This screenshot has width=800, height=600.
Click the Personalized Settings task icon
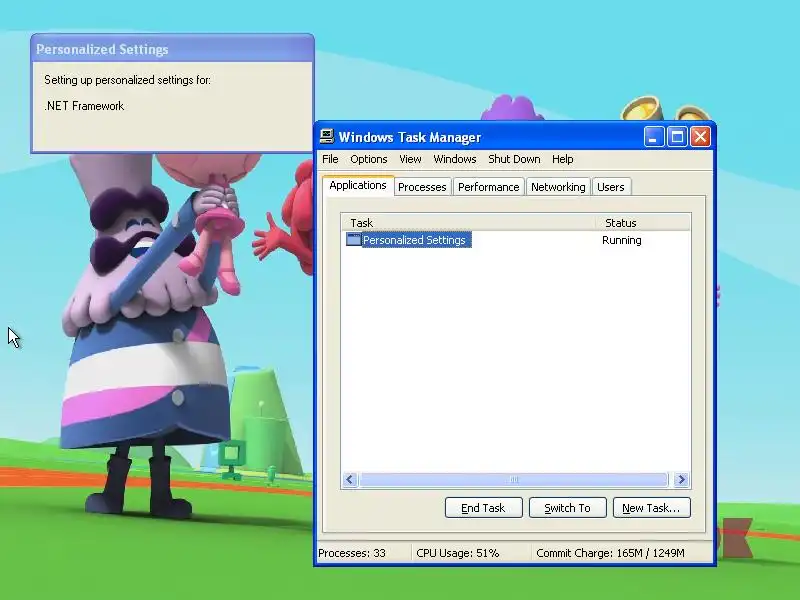pyautogui.click(x=353, y=239)
